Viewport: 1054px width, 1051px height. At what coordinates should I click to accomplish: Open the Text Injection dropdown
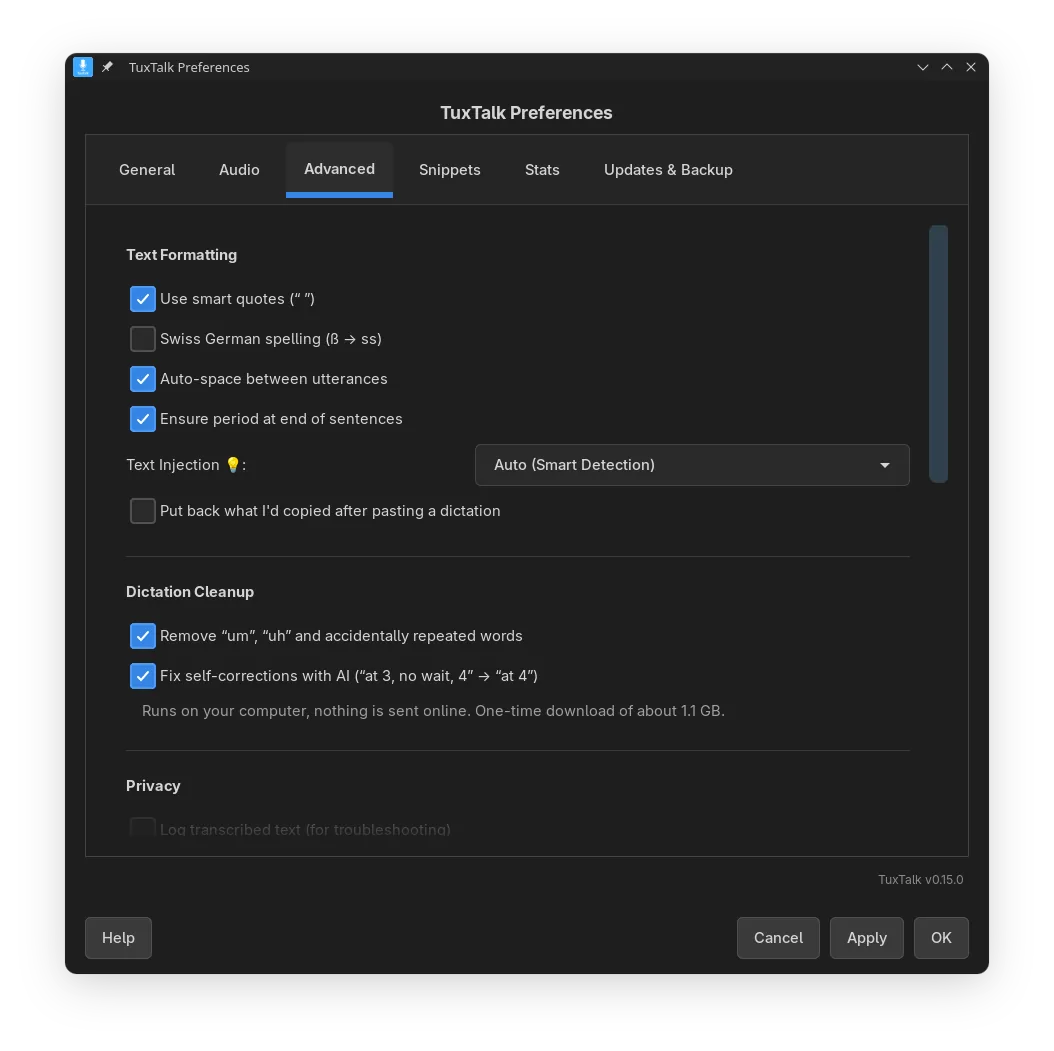692,465
